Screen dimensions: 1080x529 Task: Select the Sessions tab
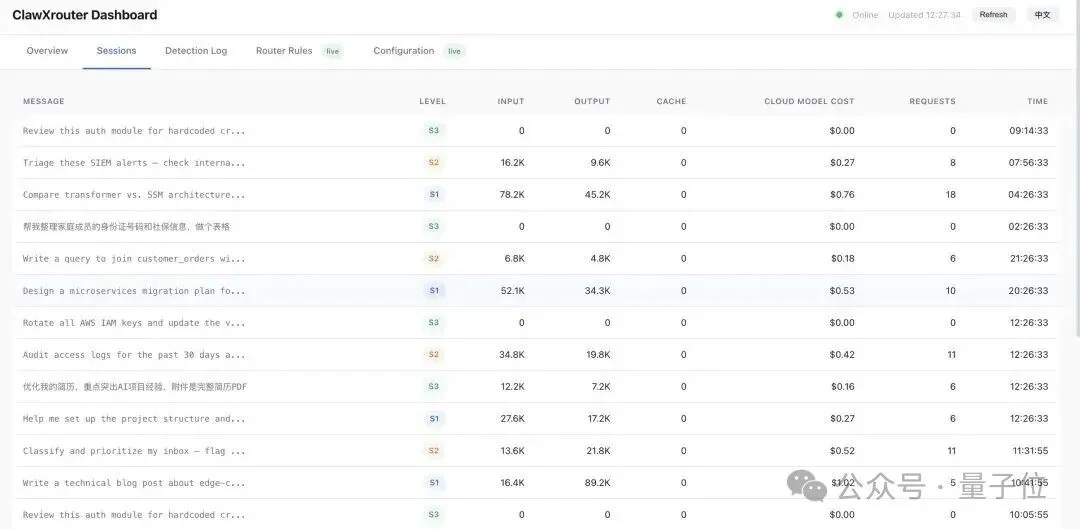(x=116, y=51)
